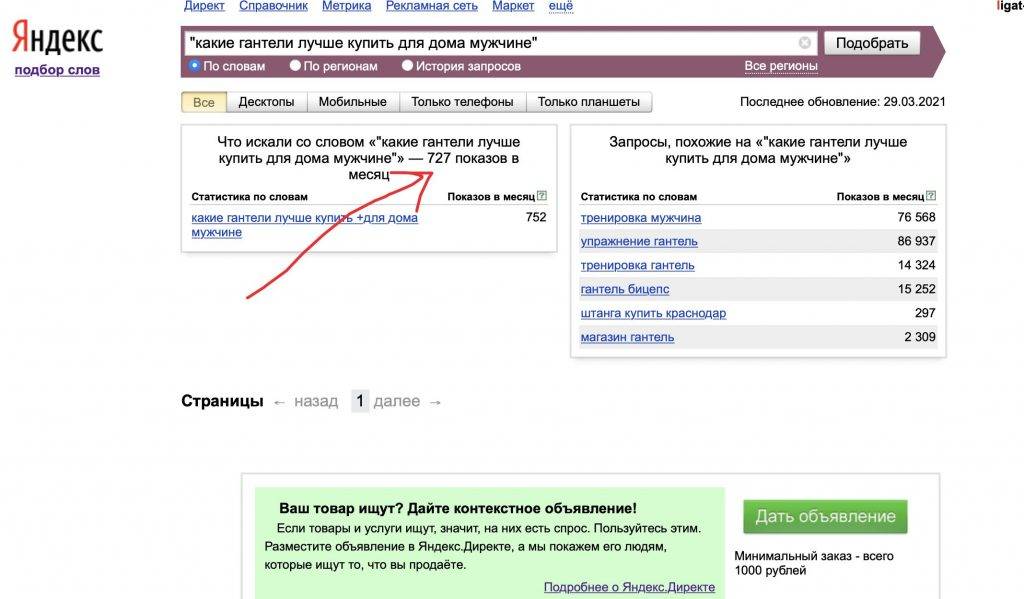This screenshot has height=599, width=1024.
Task: Go to next page via 'далее'
Action: click(x=397, y=401)
